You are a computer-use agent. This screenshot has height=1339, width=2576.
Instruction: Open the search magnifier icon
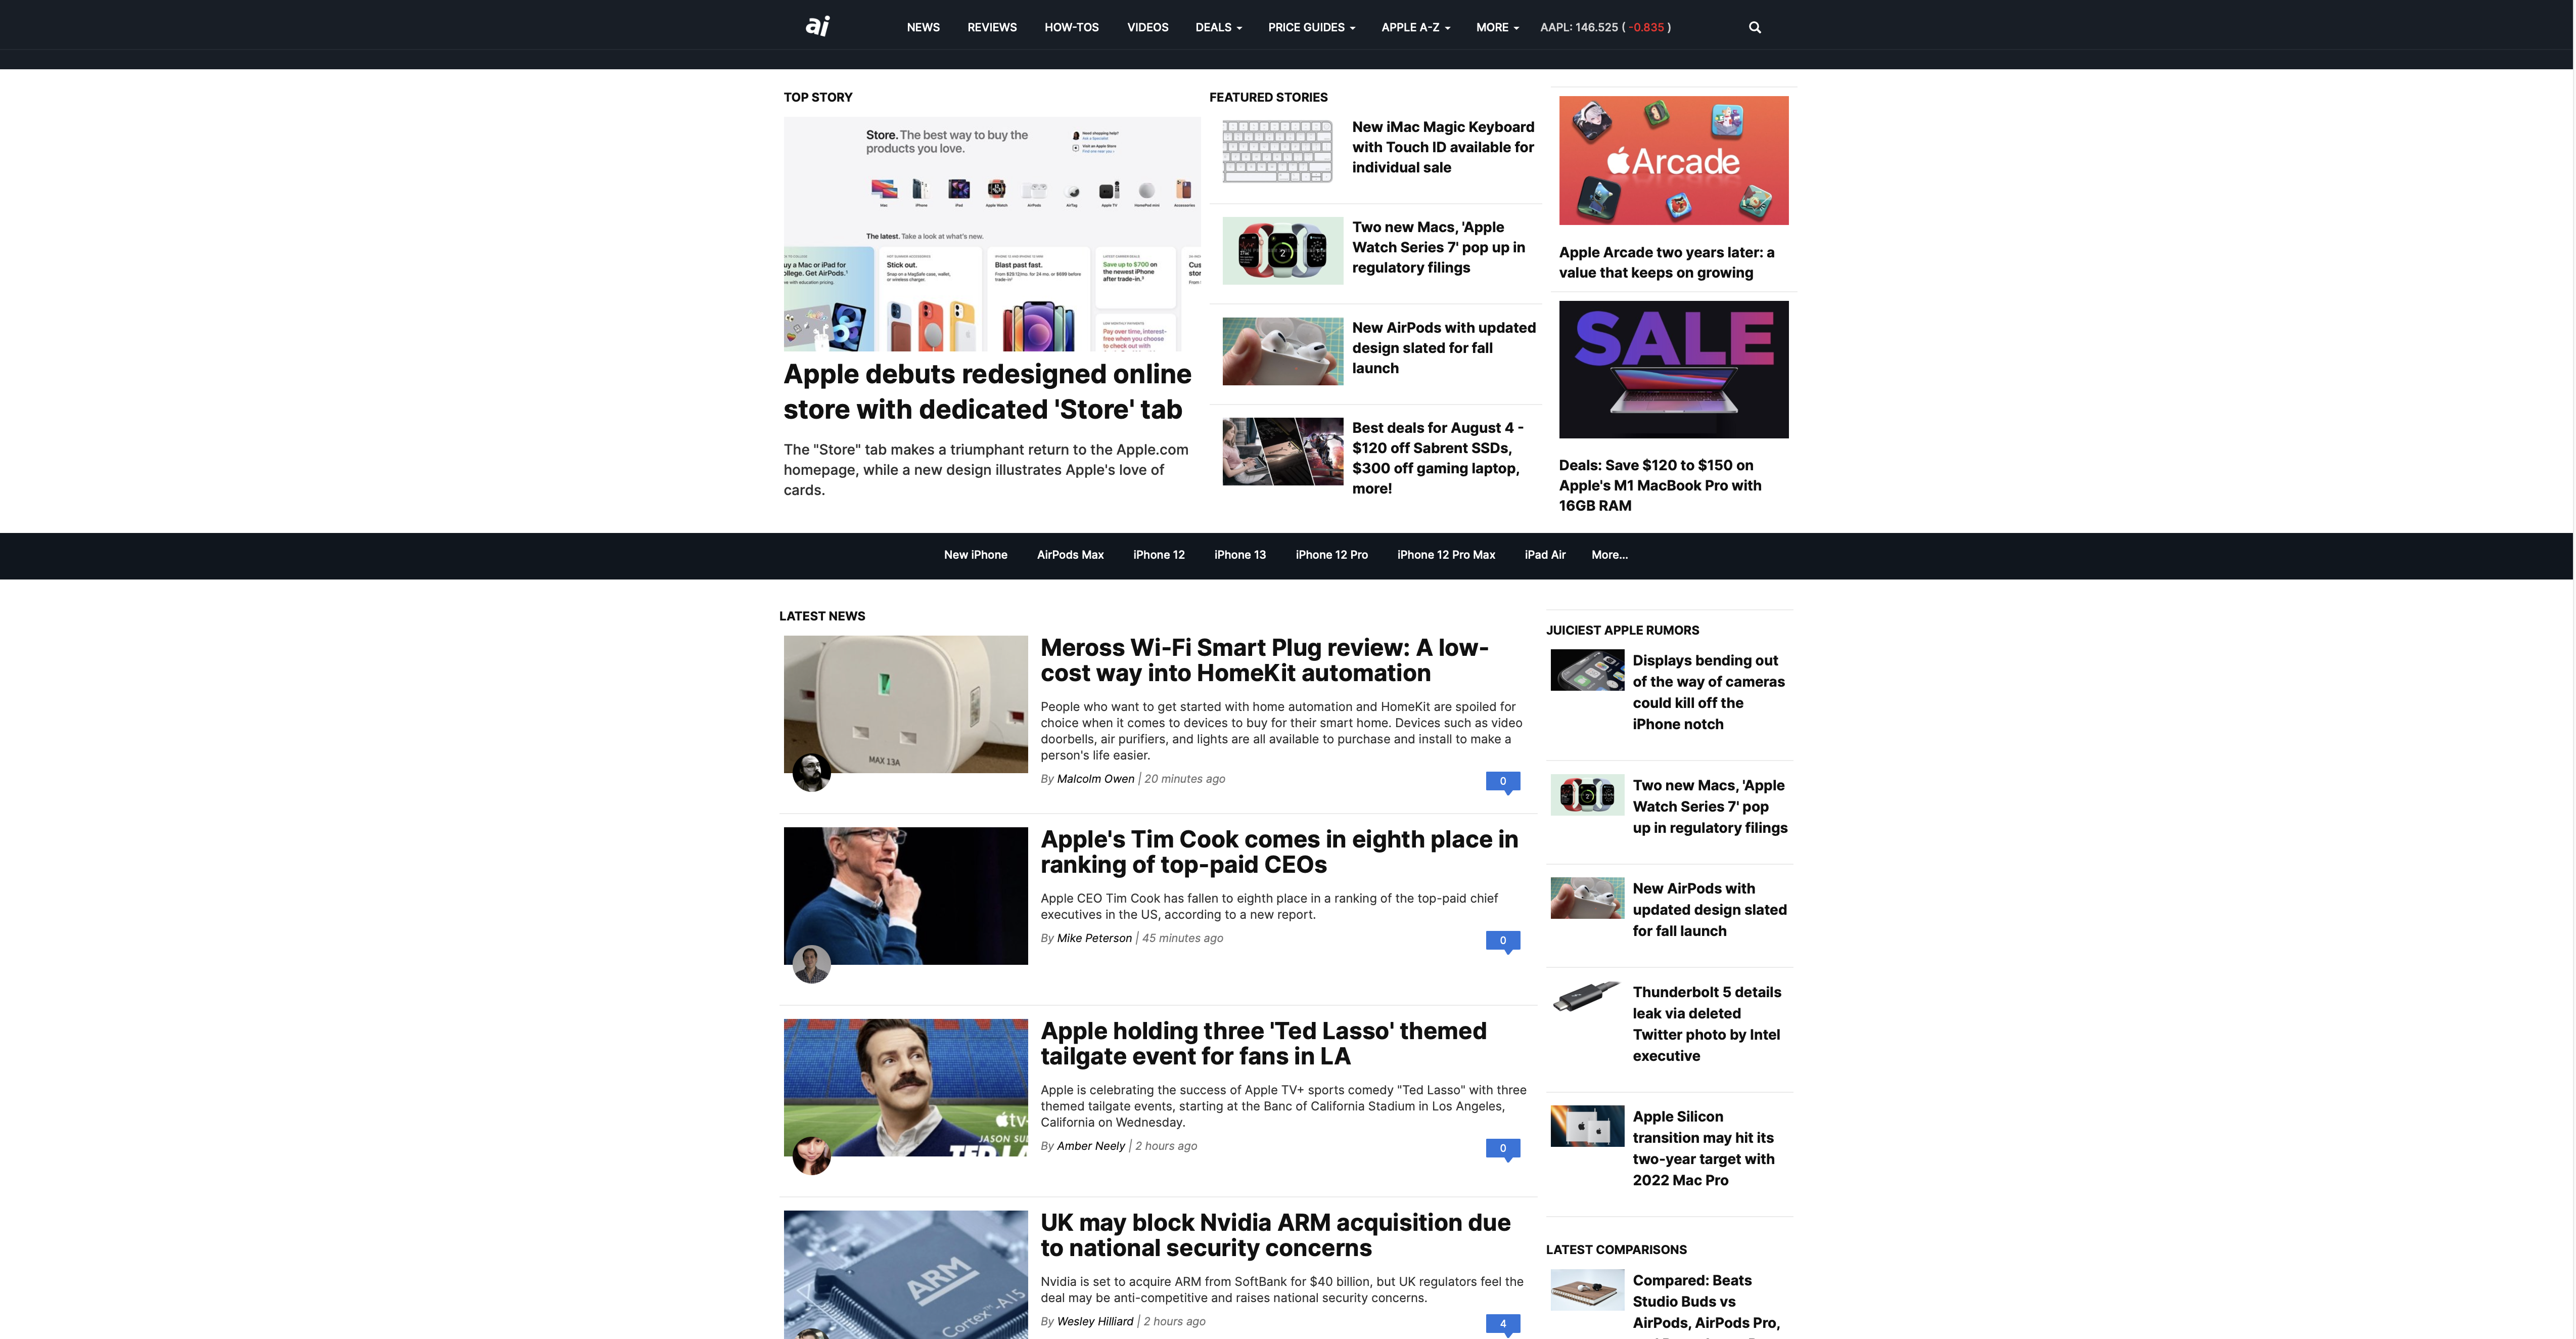1754,28
